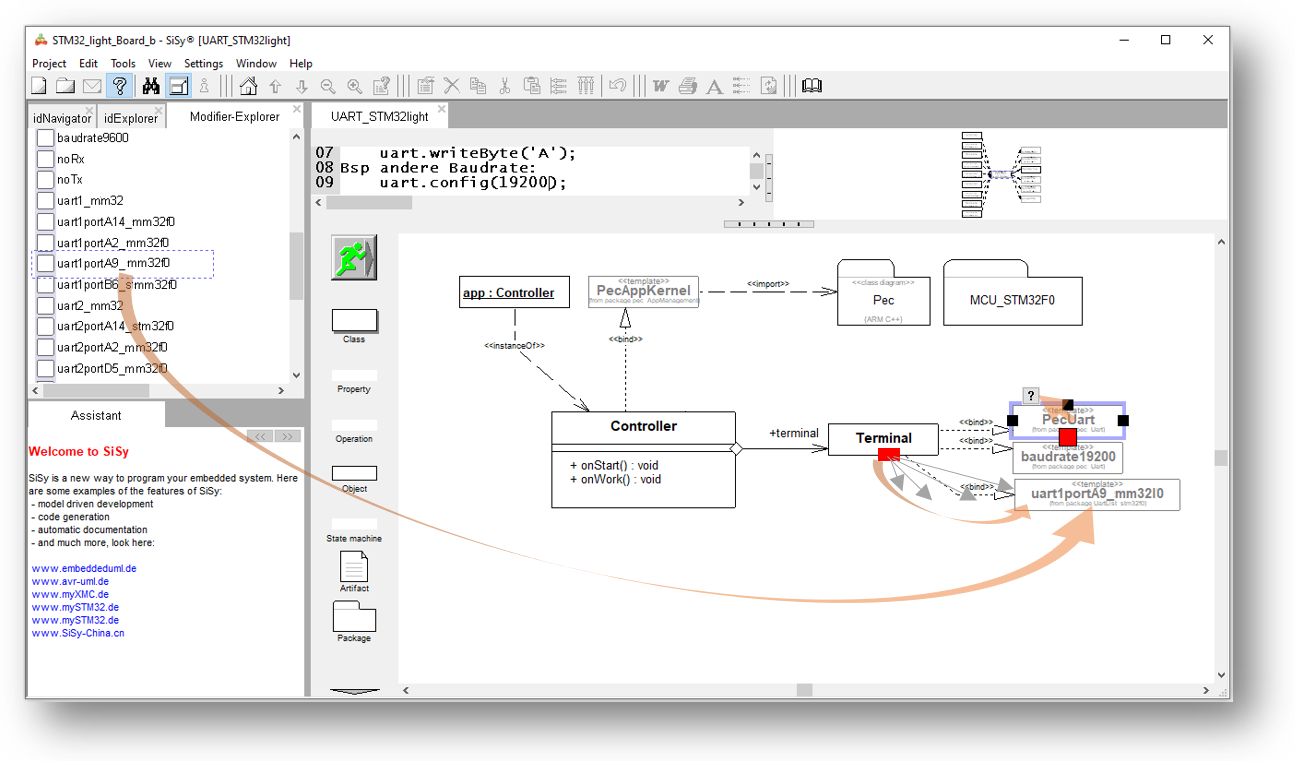The height and width of the screenshot is (761, 1295).
Task: Click the zoom in magnifier icon
Action: tap(354, 86)
